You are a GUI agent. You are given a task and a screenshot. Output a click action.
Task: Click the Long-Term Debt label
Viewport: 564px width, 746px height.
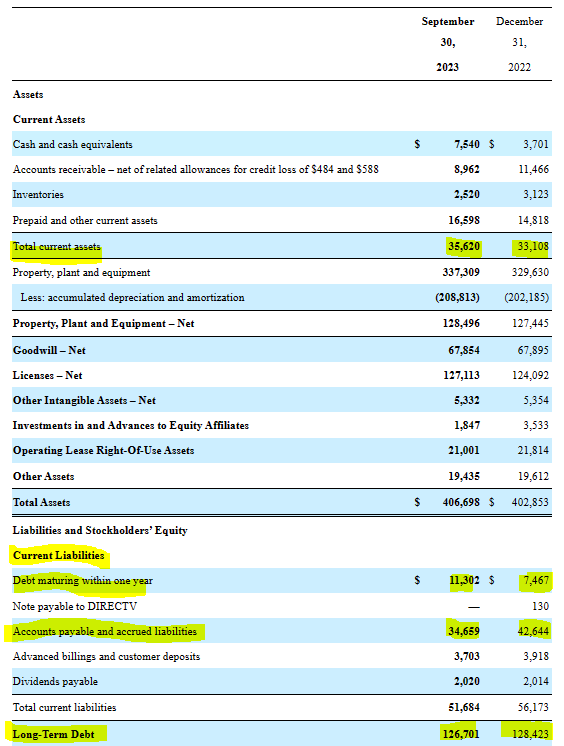[53, 735]
